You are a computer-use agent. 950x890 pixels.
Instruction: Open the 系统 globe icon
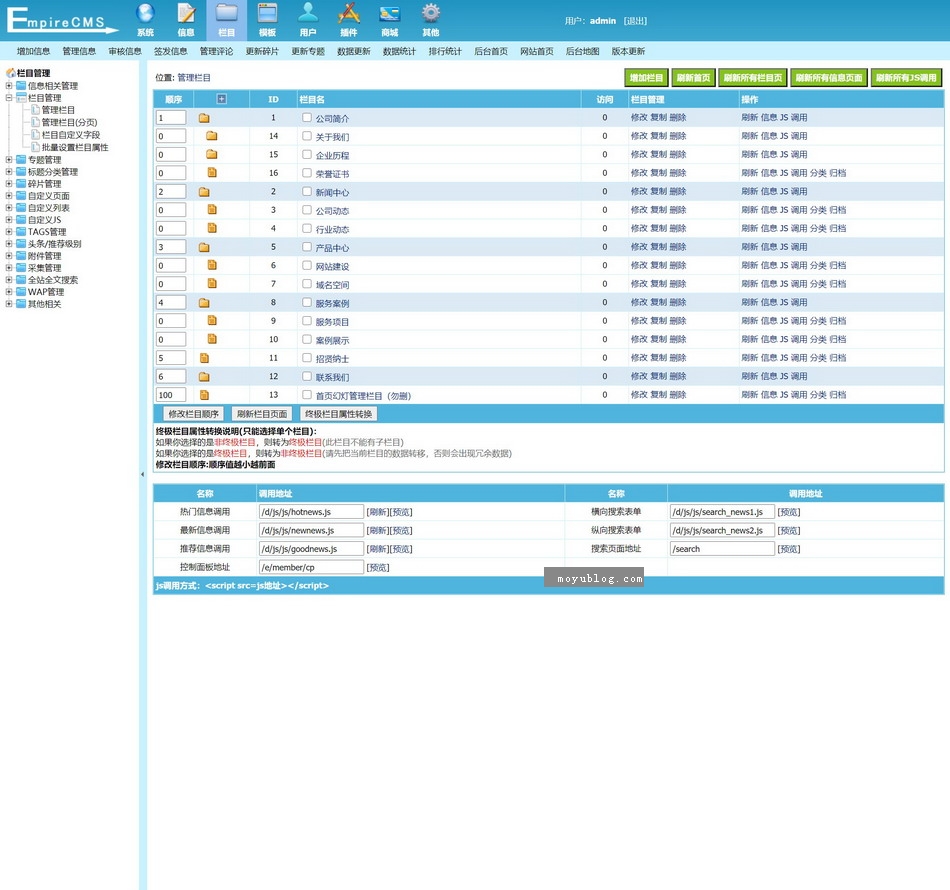pos(145,13)
